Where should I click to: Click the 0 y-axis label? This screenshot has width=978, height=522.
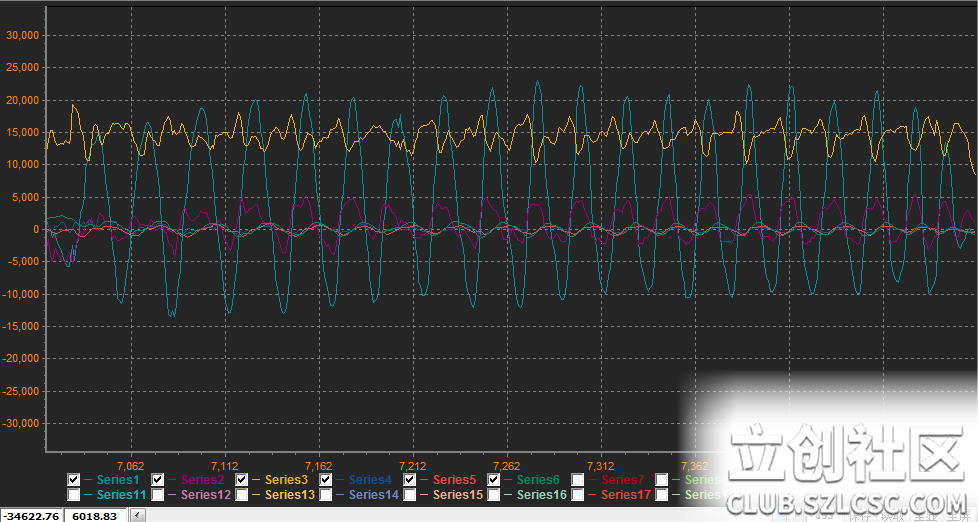[x=36, y=230]
